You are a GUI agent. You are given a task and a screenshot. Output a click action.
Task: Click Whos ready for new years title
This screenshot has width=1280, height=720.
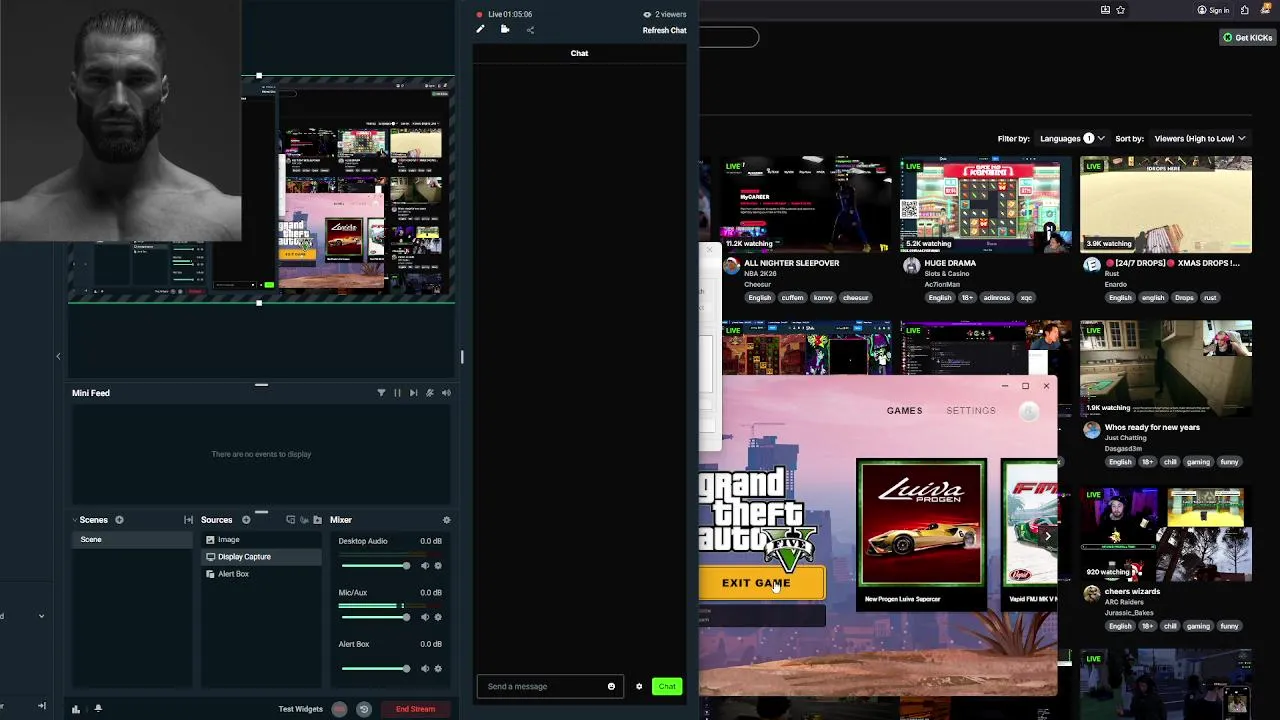pos(1152,427)
